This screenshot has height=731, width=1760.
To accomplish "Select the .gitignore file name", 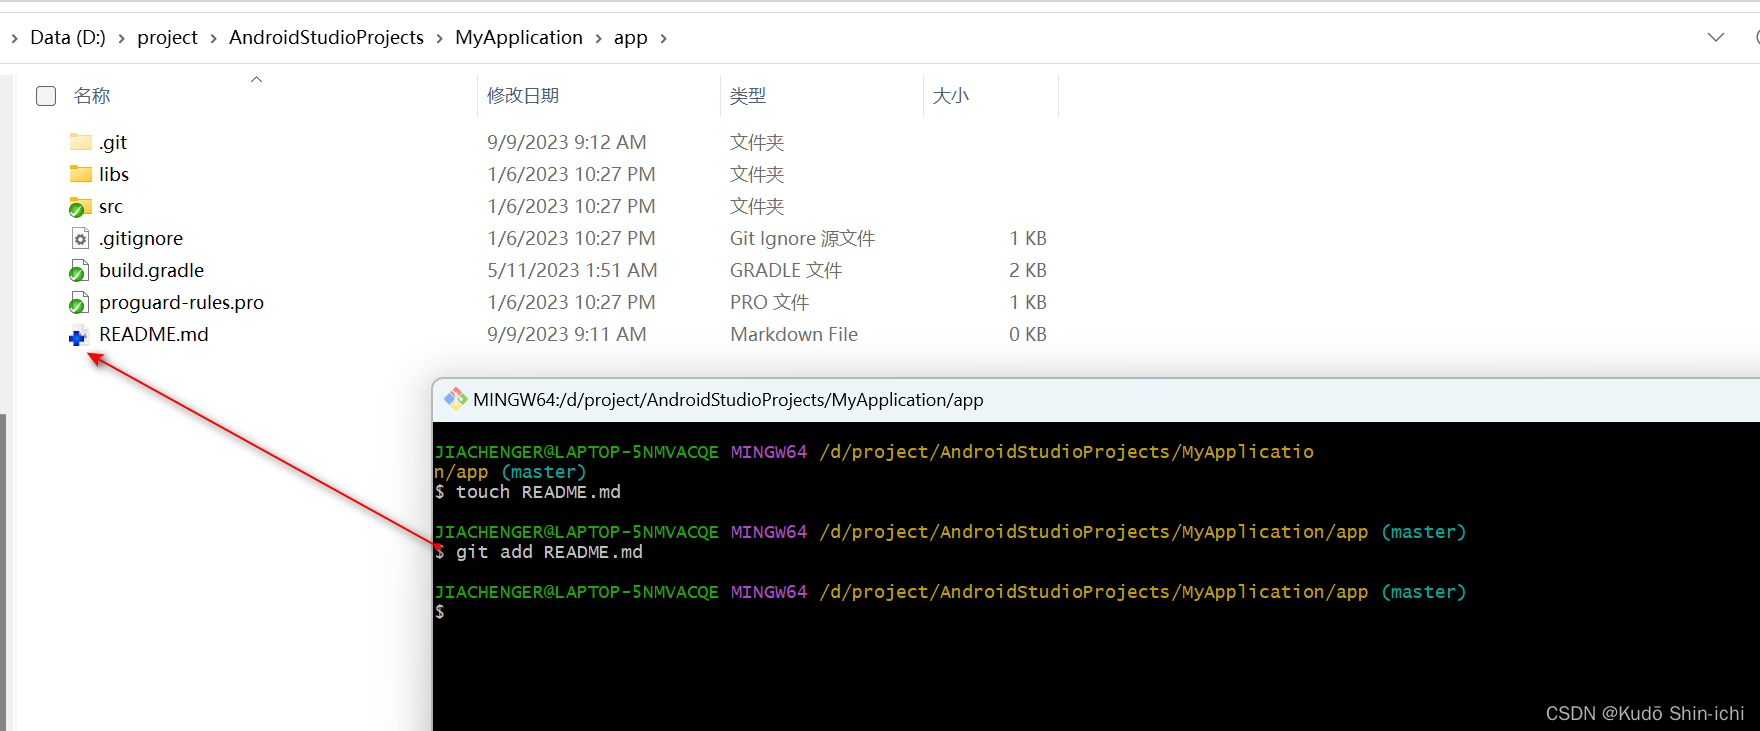I will (x=141, y=238).
